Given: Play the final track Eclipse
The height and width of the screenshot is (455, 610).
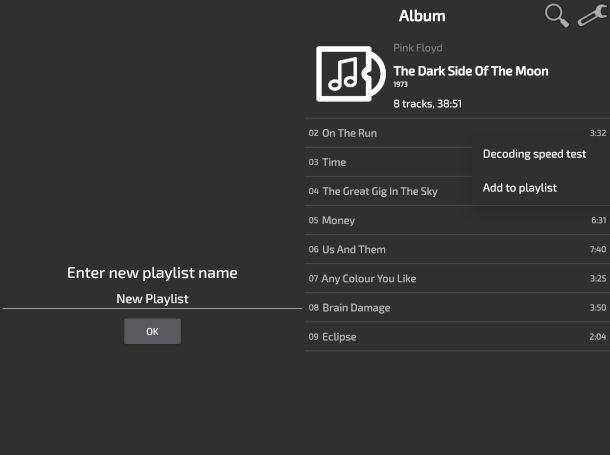Looking at the screenshot, I should (x=339, y=336).
